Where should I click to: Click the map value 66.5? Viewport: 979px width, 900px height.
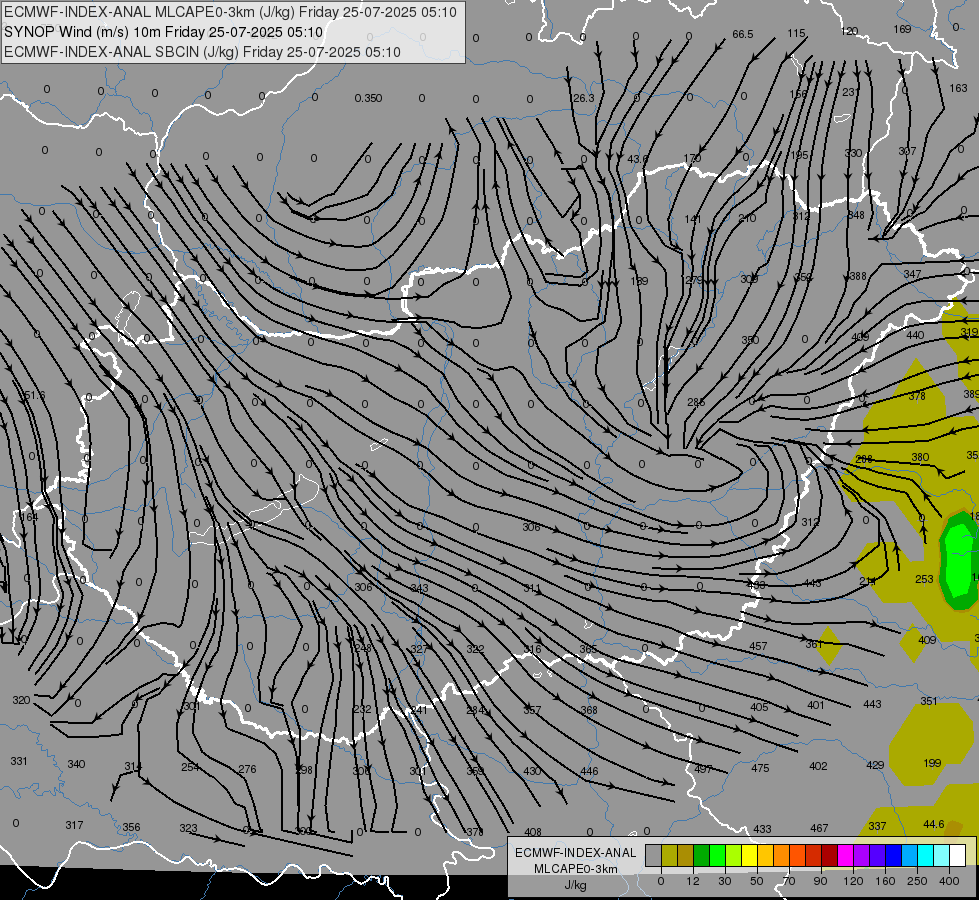[x=743, y=34]
